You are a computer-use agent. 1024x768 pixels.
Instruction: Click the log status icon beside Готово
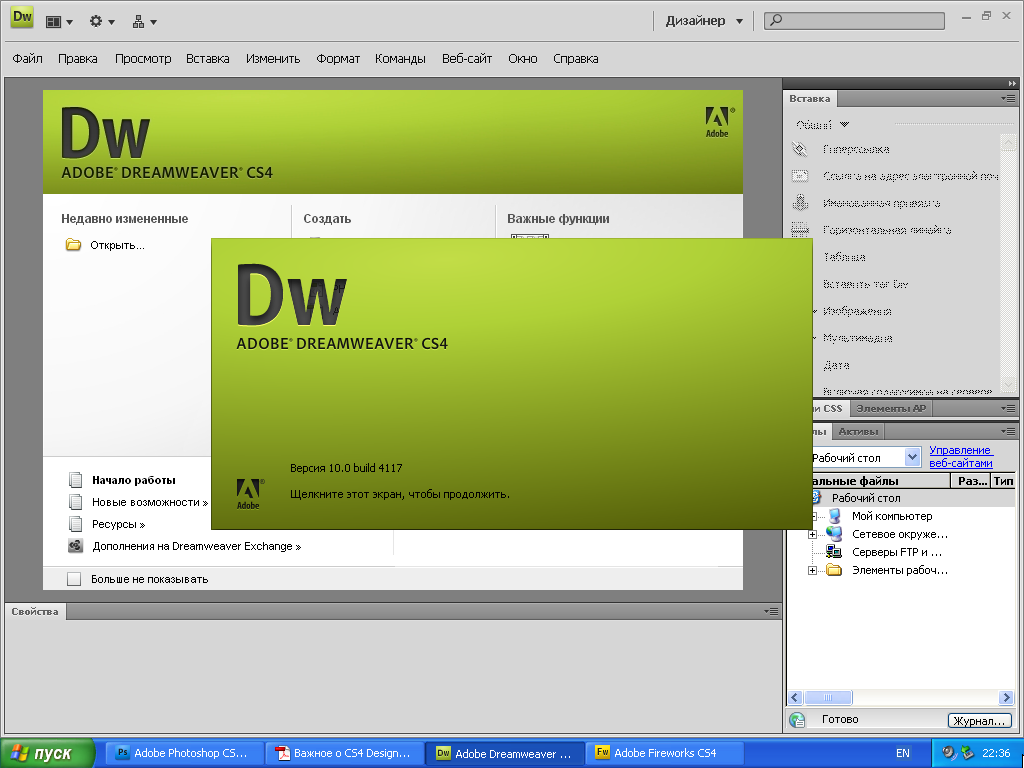[797, 720]
